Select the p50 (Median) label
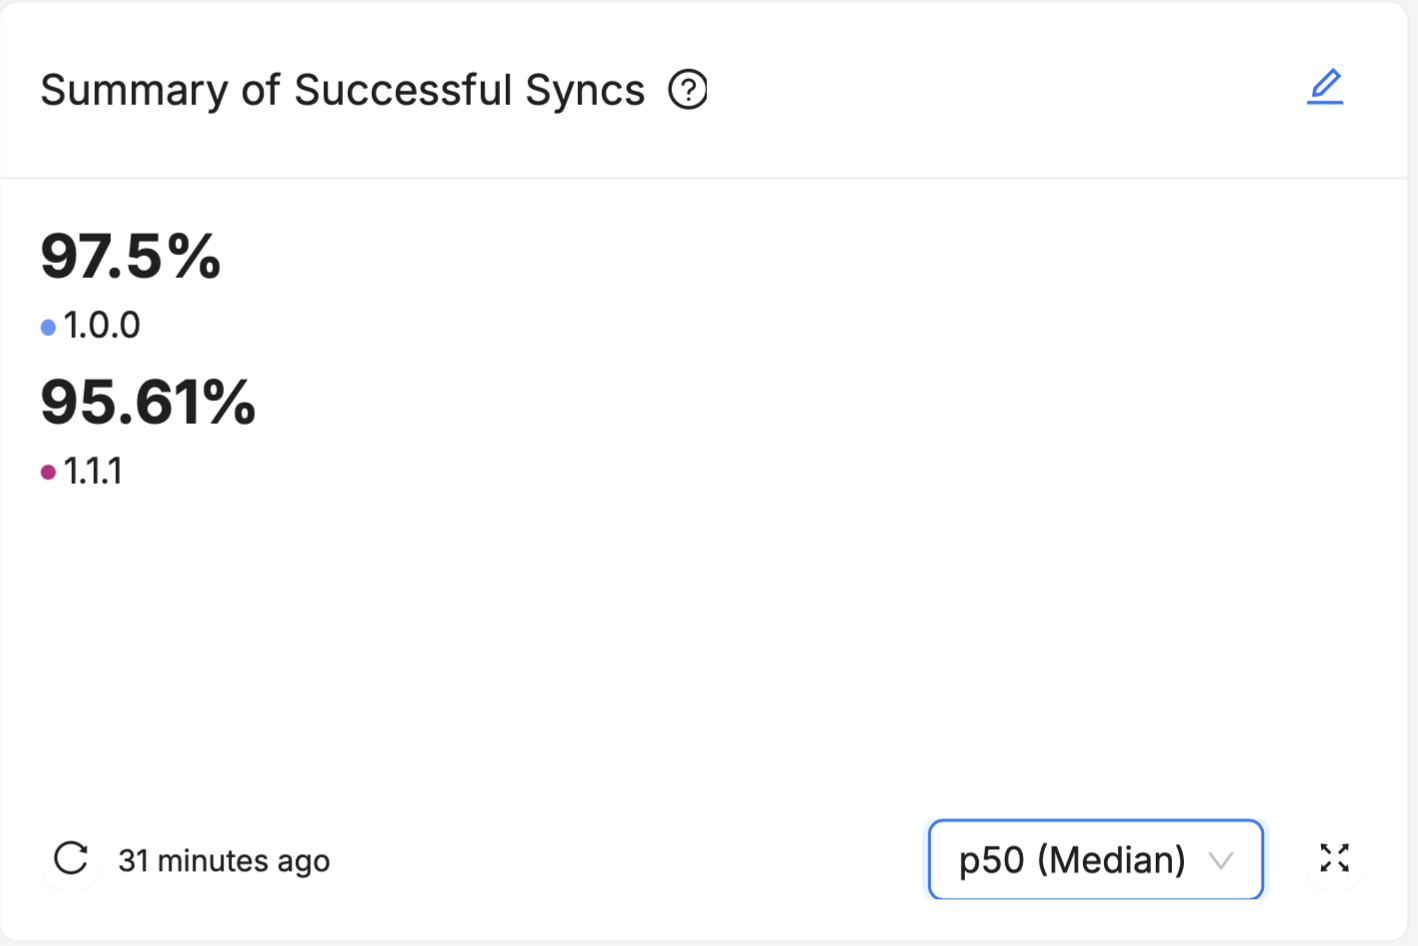This screenshot has height=946, width=1418. [1070, 858]
